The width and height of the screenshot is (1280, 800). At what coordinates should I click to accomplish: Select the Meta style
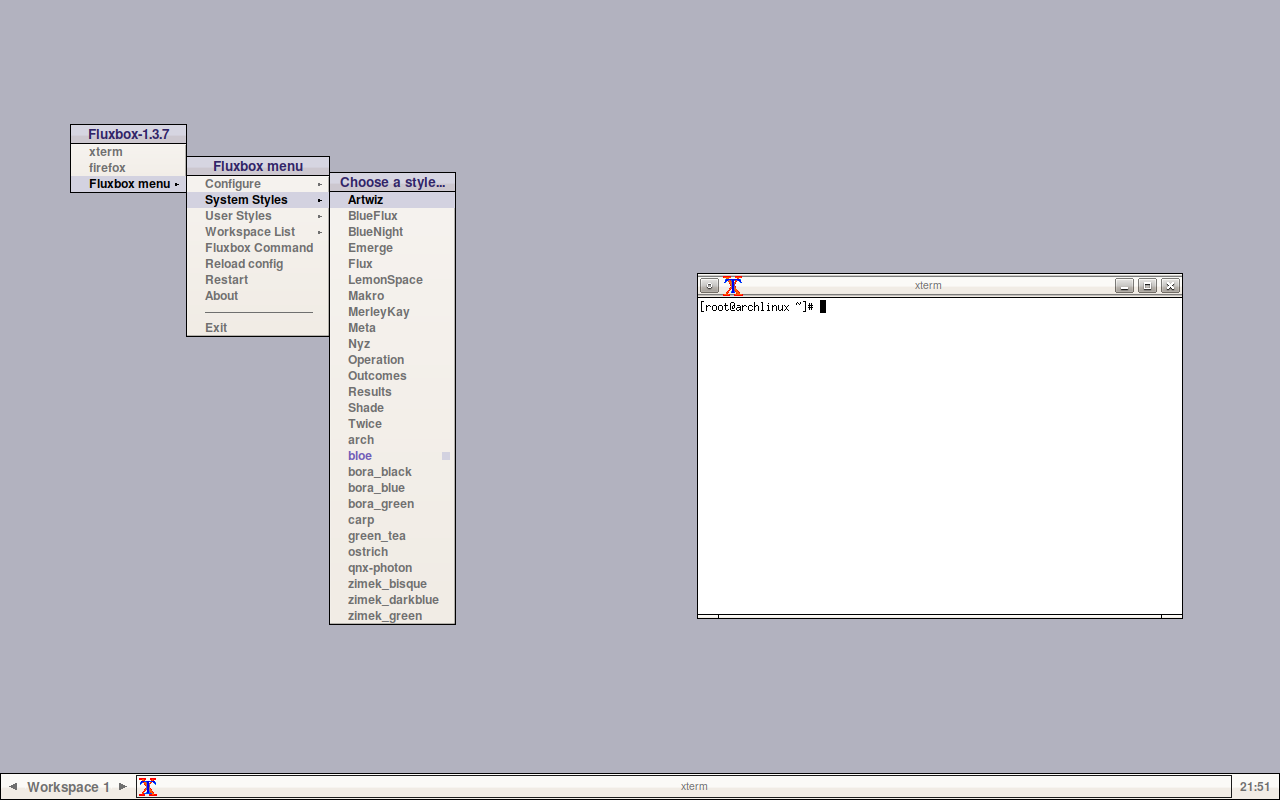(x=392, y=328)
